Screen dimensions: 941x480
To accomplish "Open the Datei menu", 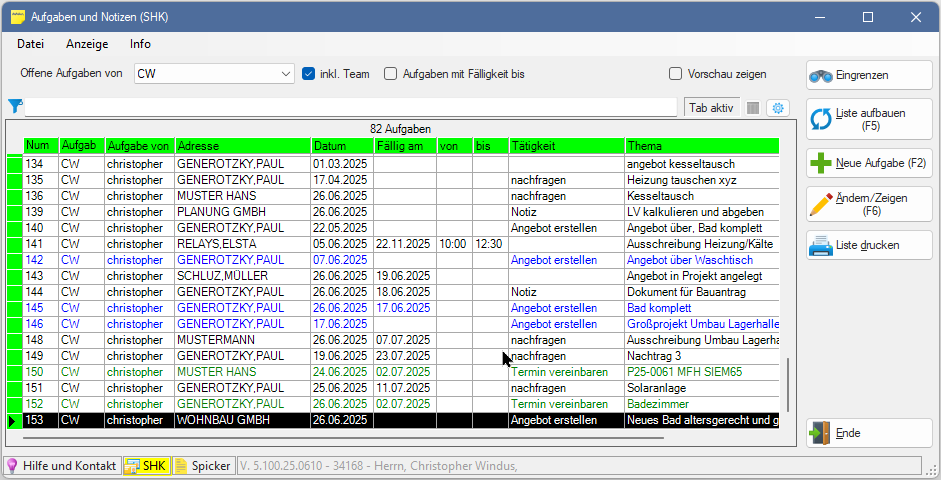I will coord(30,44).
